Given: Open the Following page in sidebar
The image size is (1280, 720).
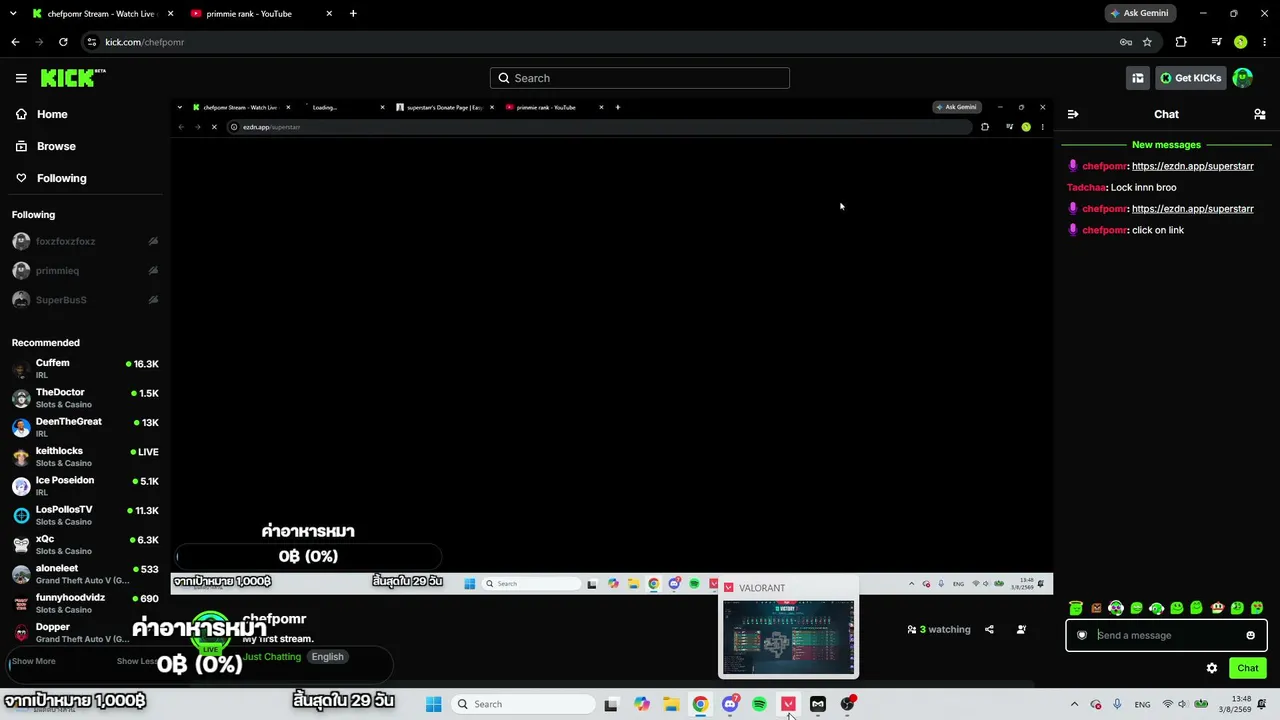Looking at the screenshot, I should click(x=61, y=178).
